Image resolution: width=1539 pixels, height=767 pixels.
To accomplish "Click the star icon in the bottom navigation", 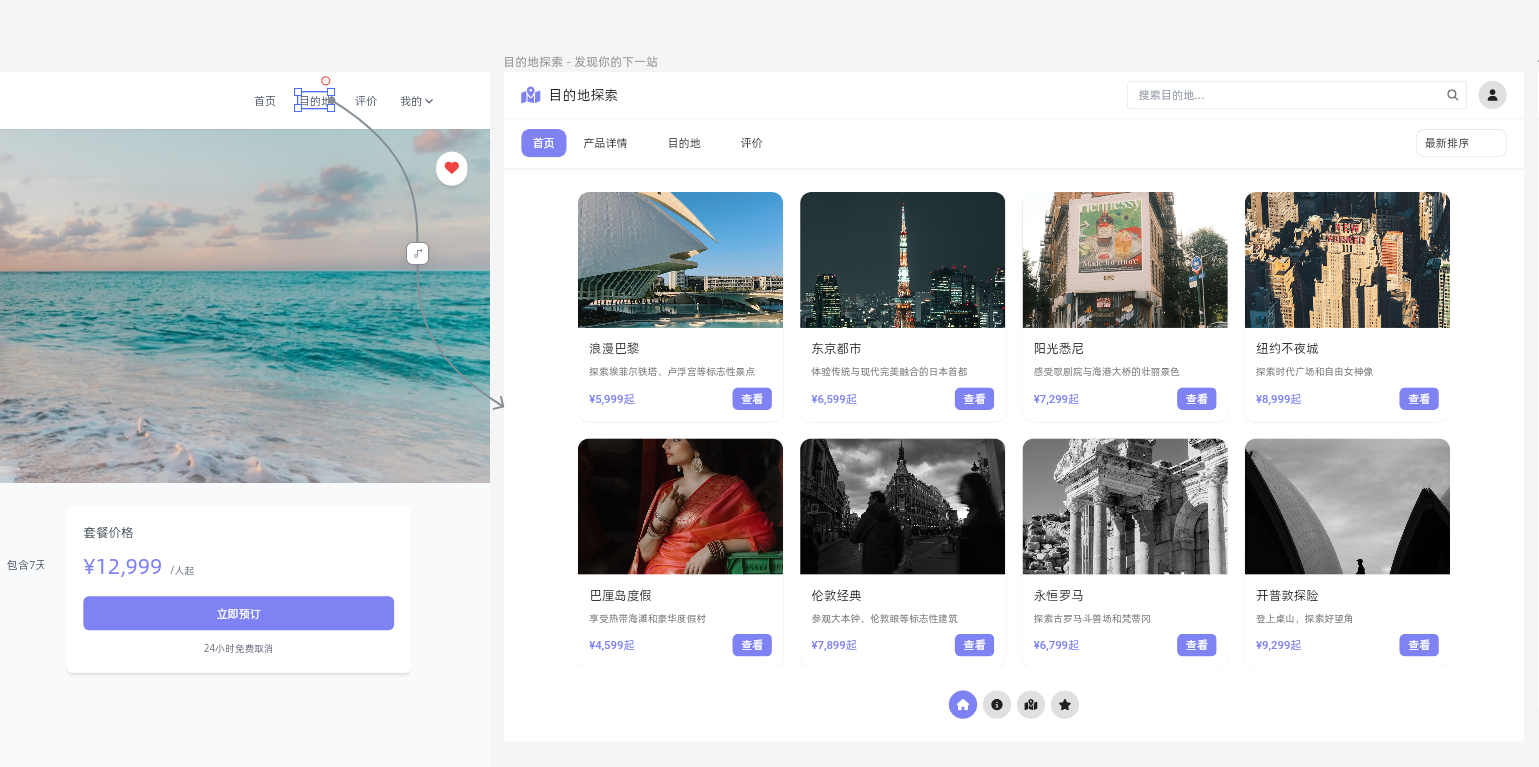I will coord(1065,705).
